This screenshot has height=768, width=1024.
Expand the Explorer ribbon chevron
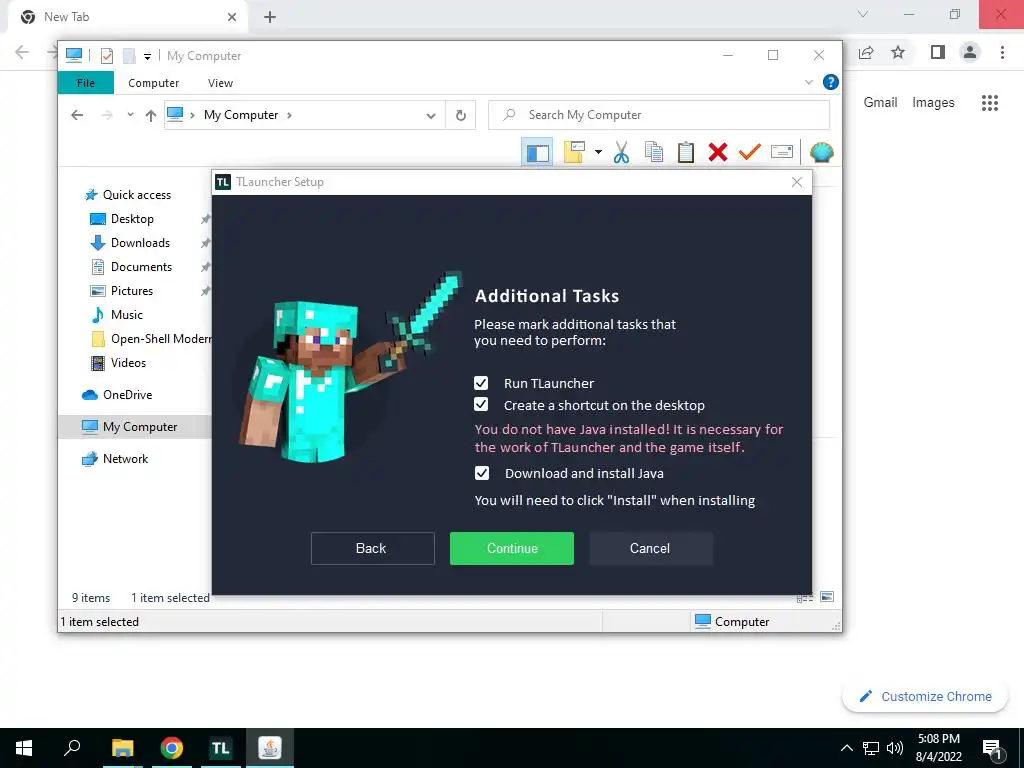click(808, 82)
